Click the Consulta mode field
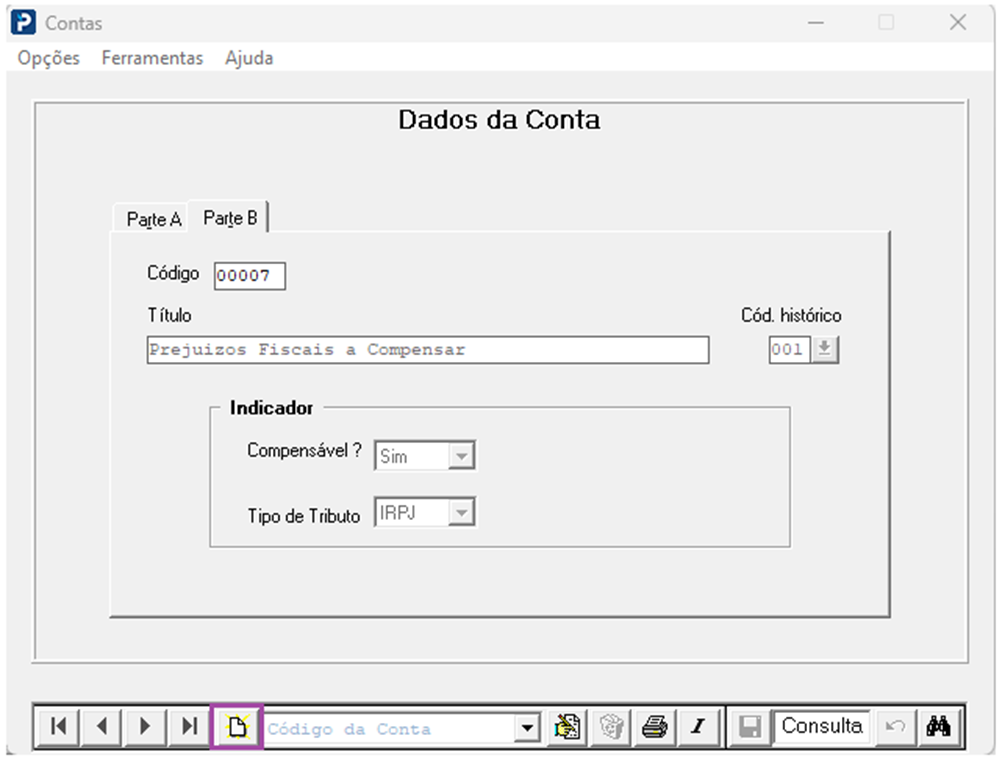This screenshot has width=1005, height=758. click(822, 727)
